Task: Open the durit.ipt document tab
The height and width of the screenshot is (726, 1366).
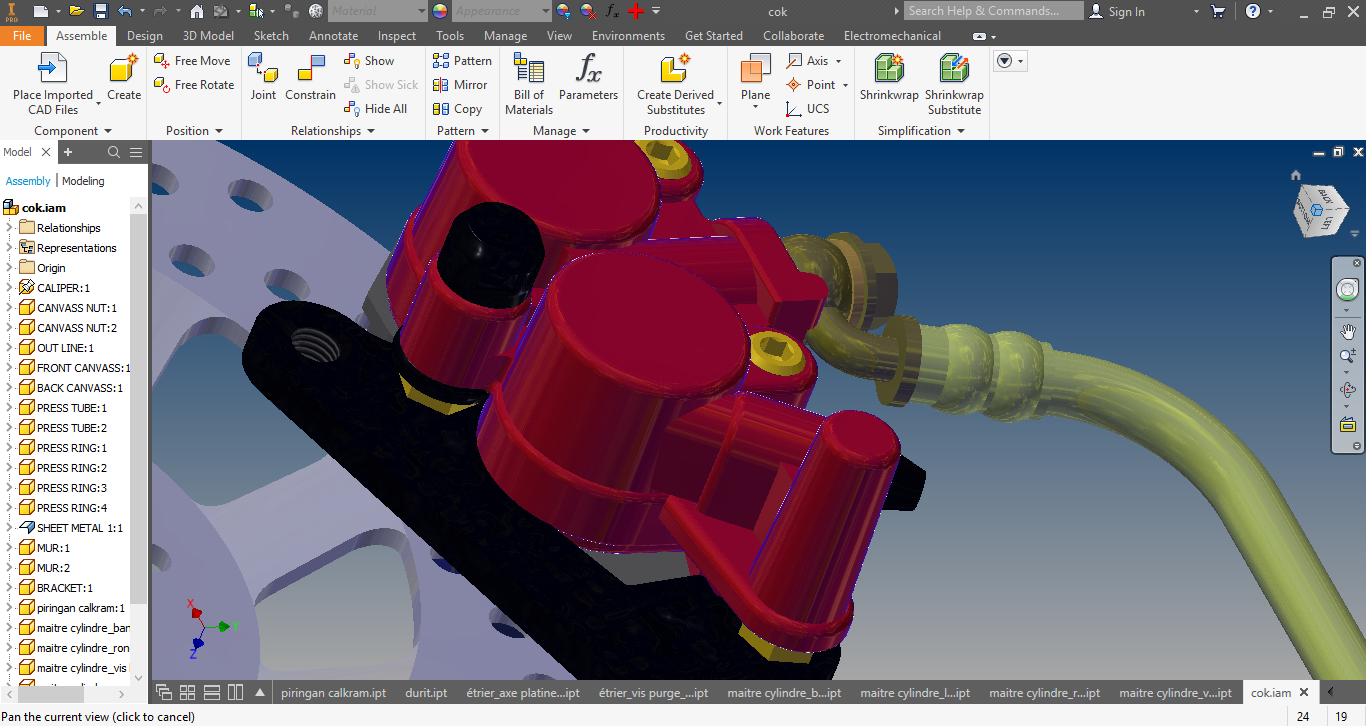Action: click(x=426, y=692)
